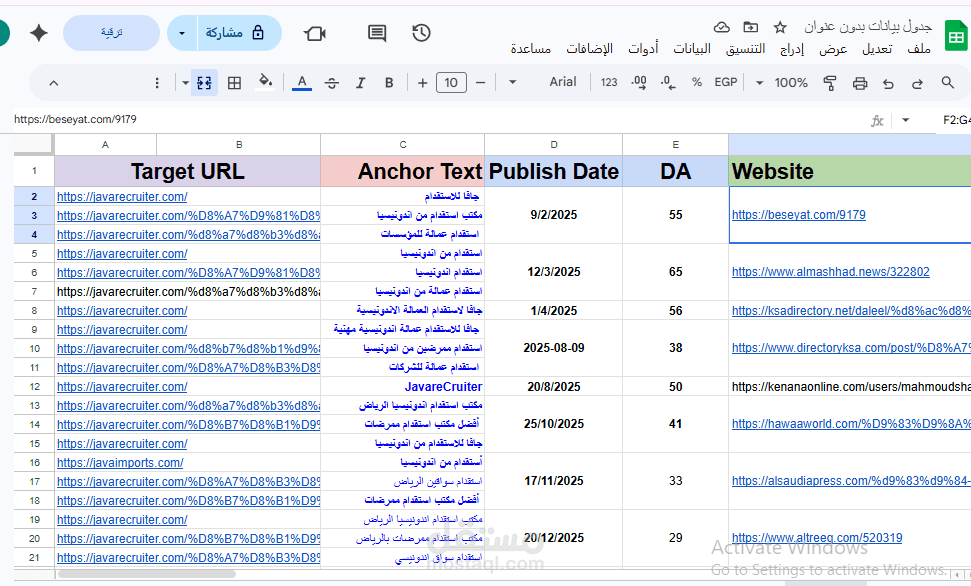Screen dimensions: 971x586
Task: Expand the merge type dropdown arrow
Action: pos(185,82)
